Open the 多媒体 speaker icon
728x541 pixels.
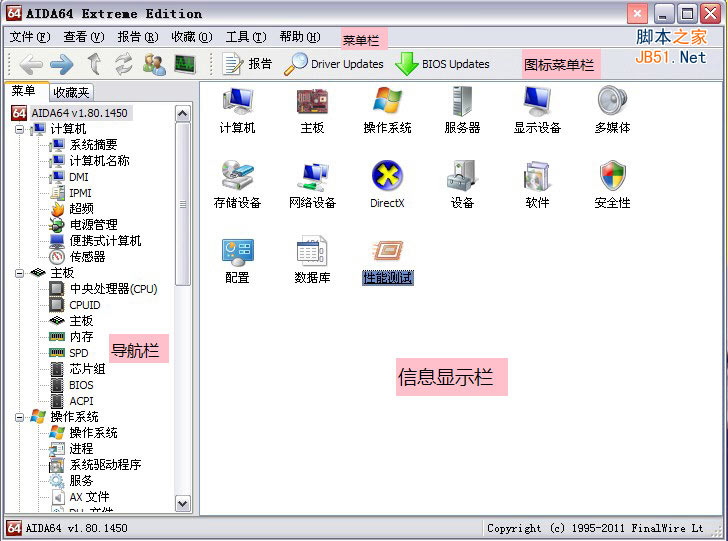pos(612,111)
